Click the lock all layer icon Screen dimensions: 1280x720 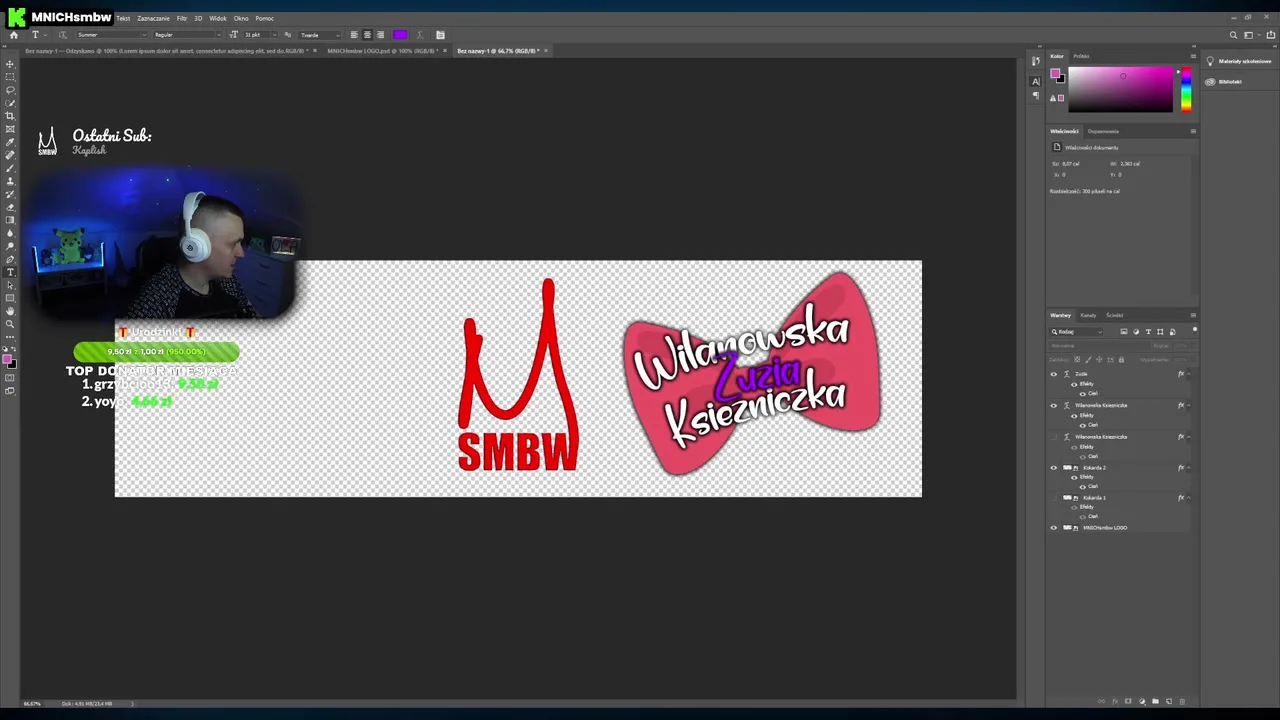[x=1121, y=359]
